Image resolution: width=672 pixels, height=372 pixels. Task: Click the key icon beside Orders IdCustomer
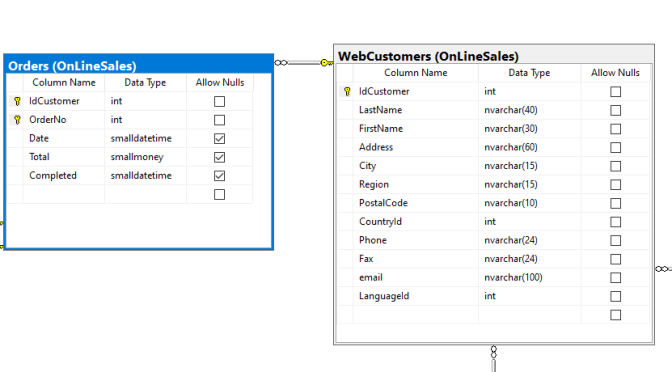[17, 101]
